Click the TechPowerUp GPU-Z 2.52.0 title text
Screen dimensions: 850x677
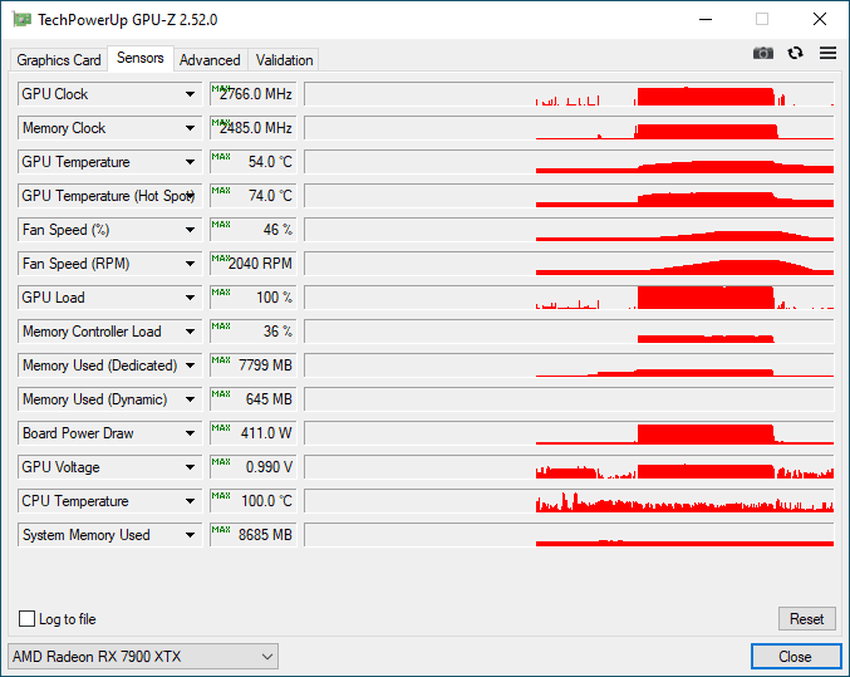click(127, 20)
